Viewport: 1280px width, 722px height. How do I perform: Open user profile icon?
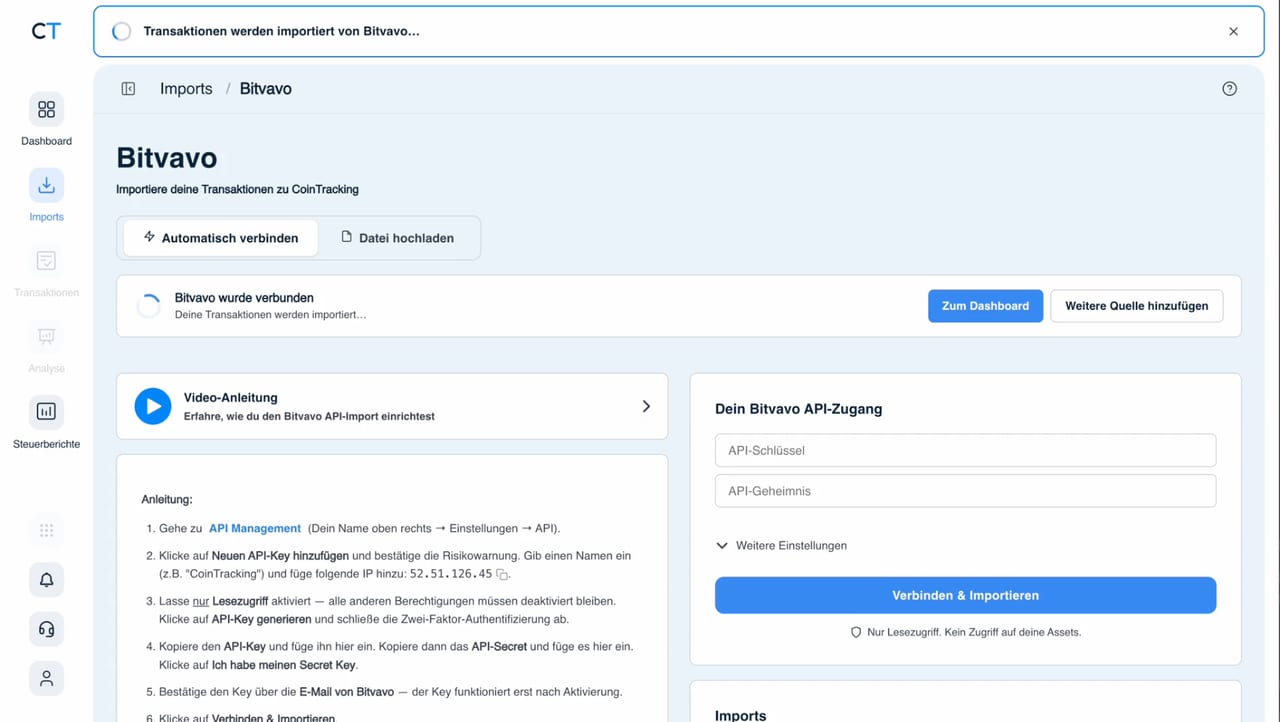pos(46,678)
